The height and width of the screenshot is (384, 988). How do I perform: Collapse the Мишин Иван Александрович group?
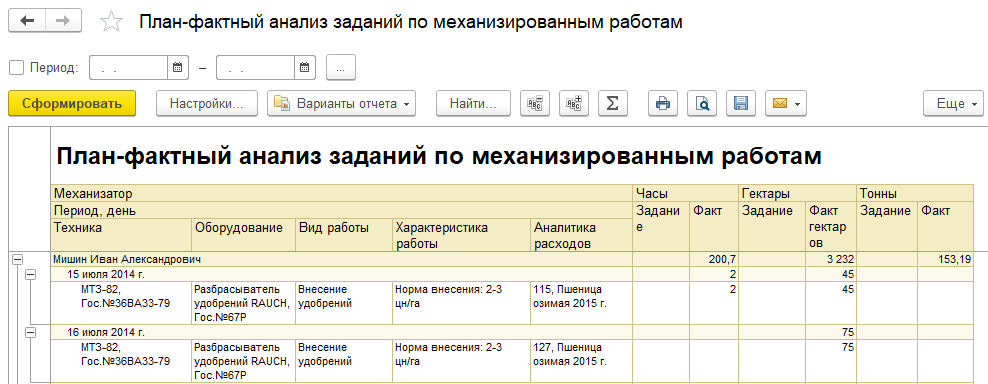(17, 259)
